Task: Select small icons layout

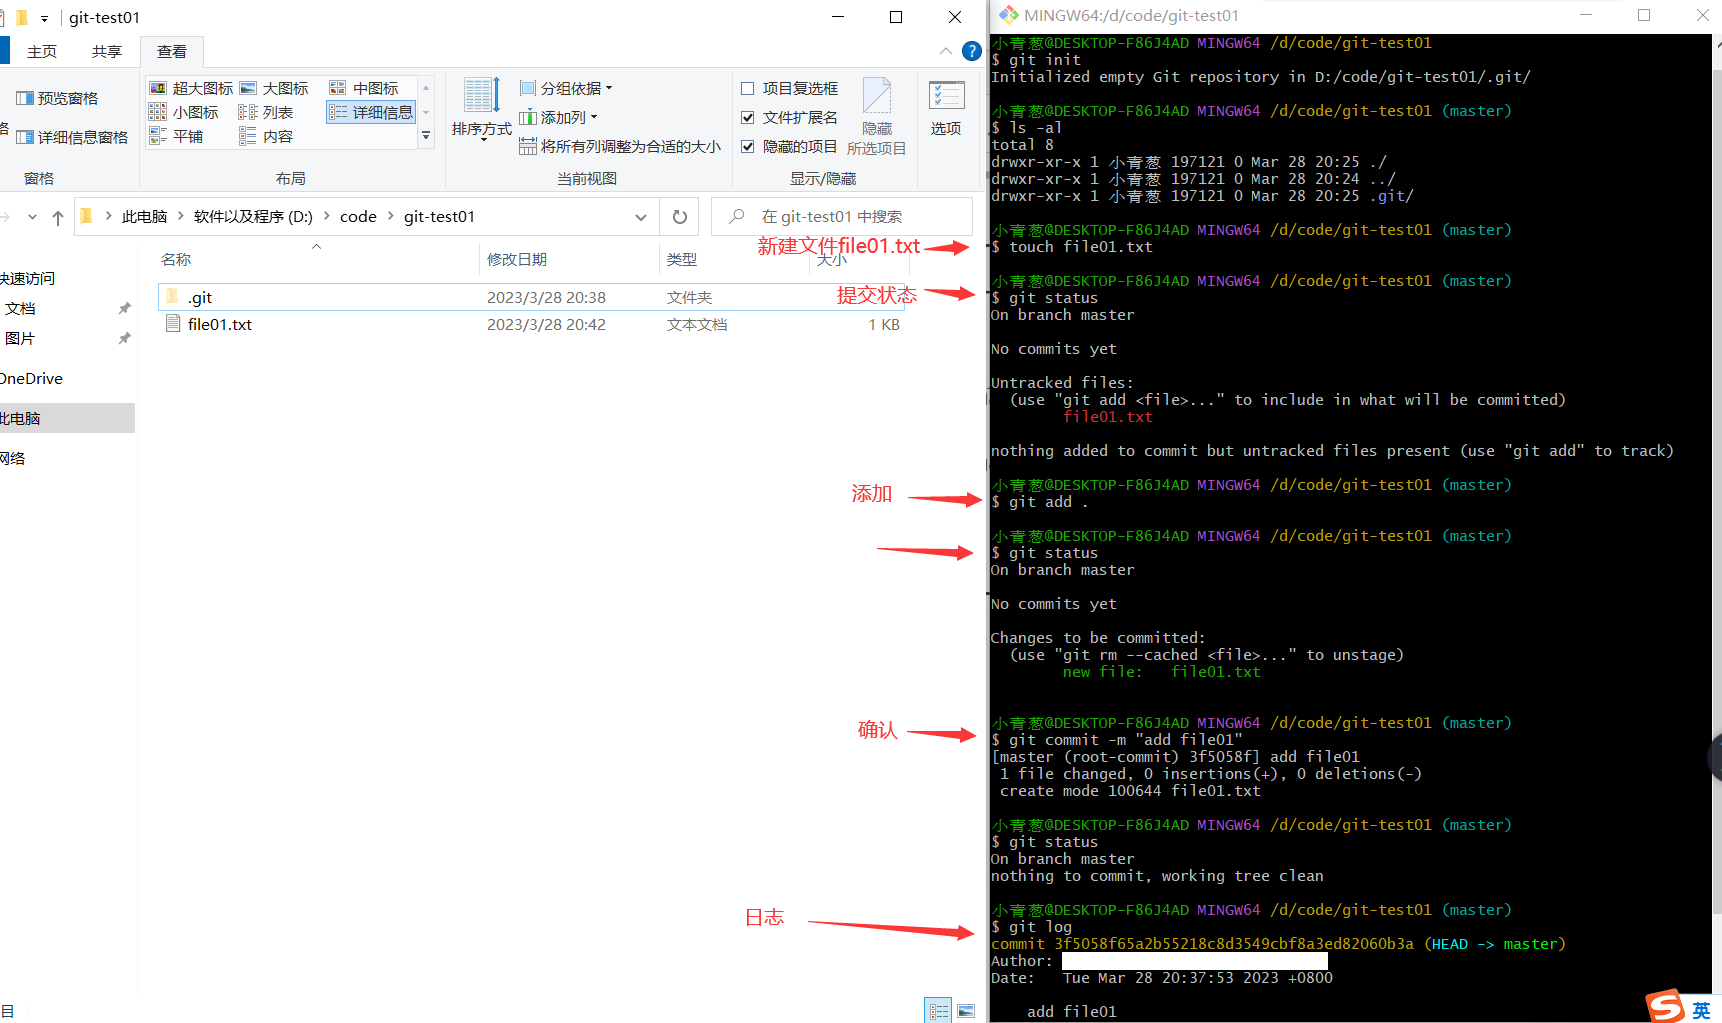Action: (x=184, y=112)
